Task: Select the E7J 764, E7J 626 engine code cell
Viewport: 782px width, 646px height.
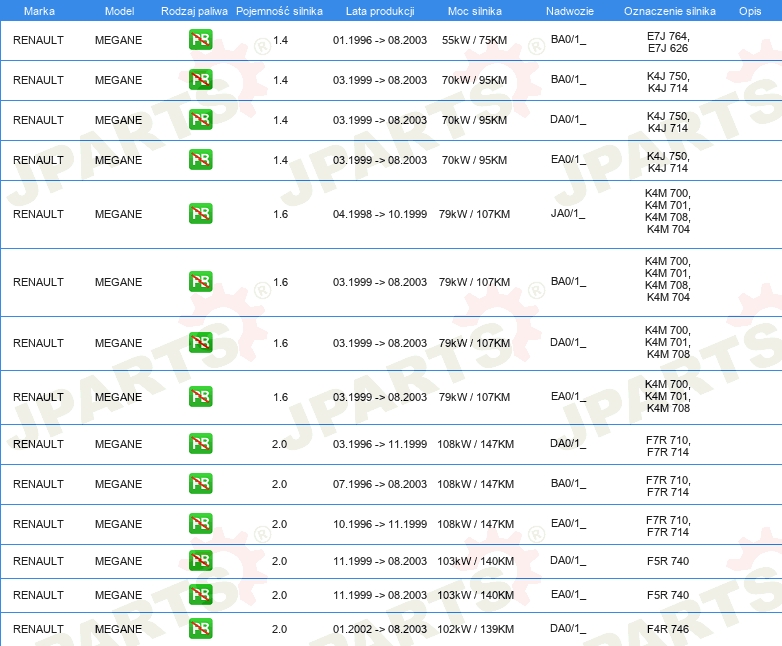Action: coord(668,42)
